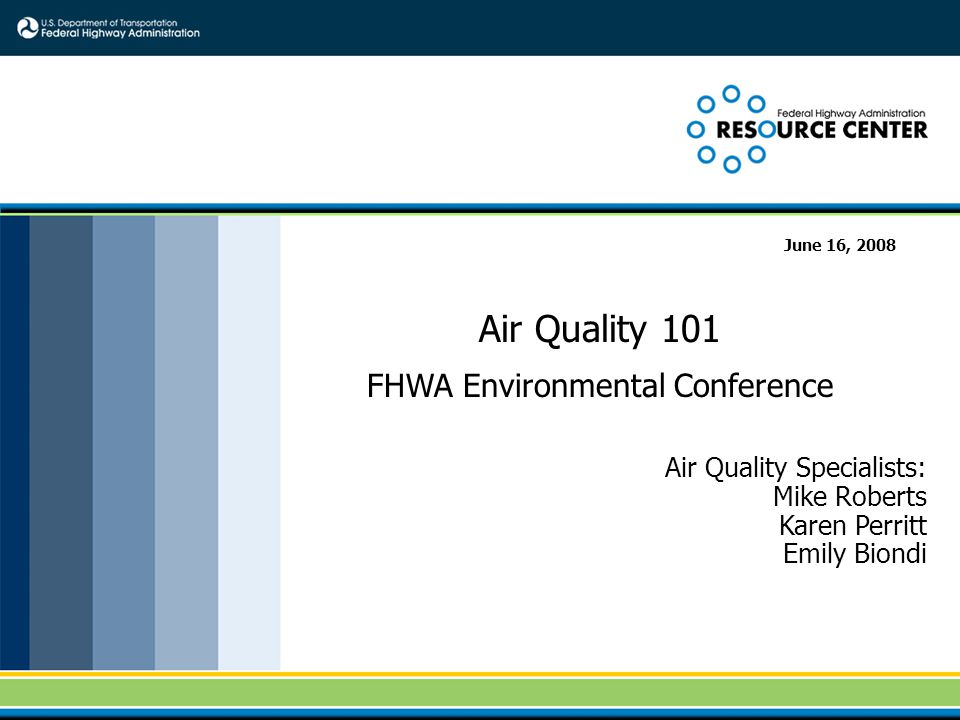Select the name 'Mike Roberts'
Viewport: 960px width, 720px height.
pos(850,497)
